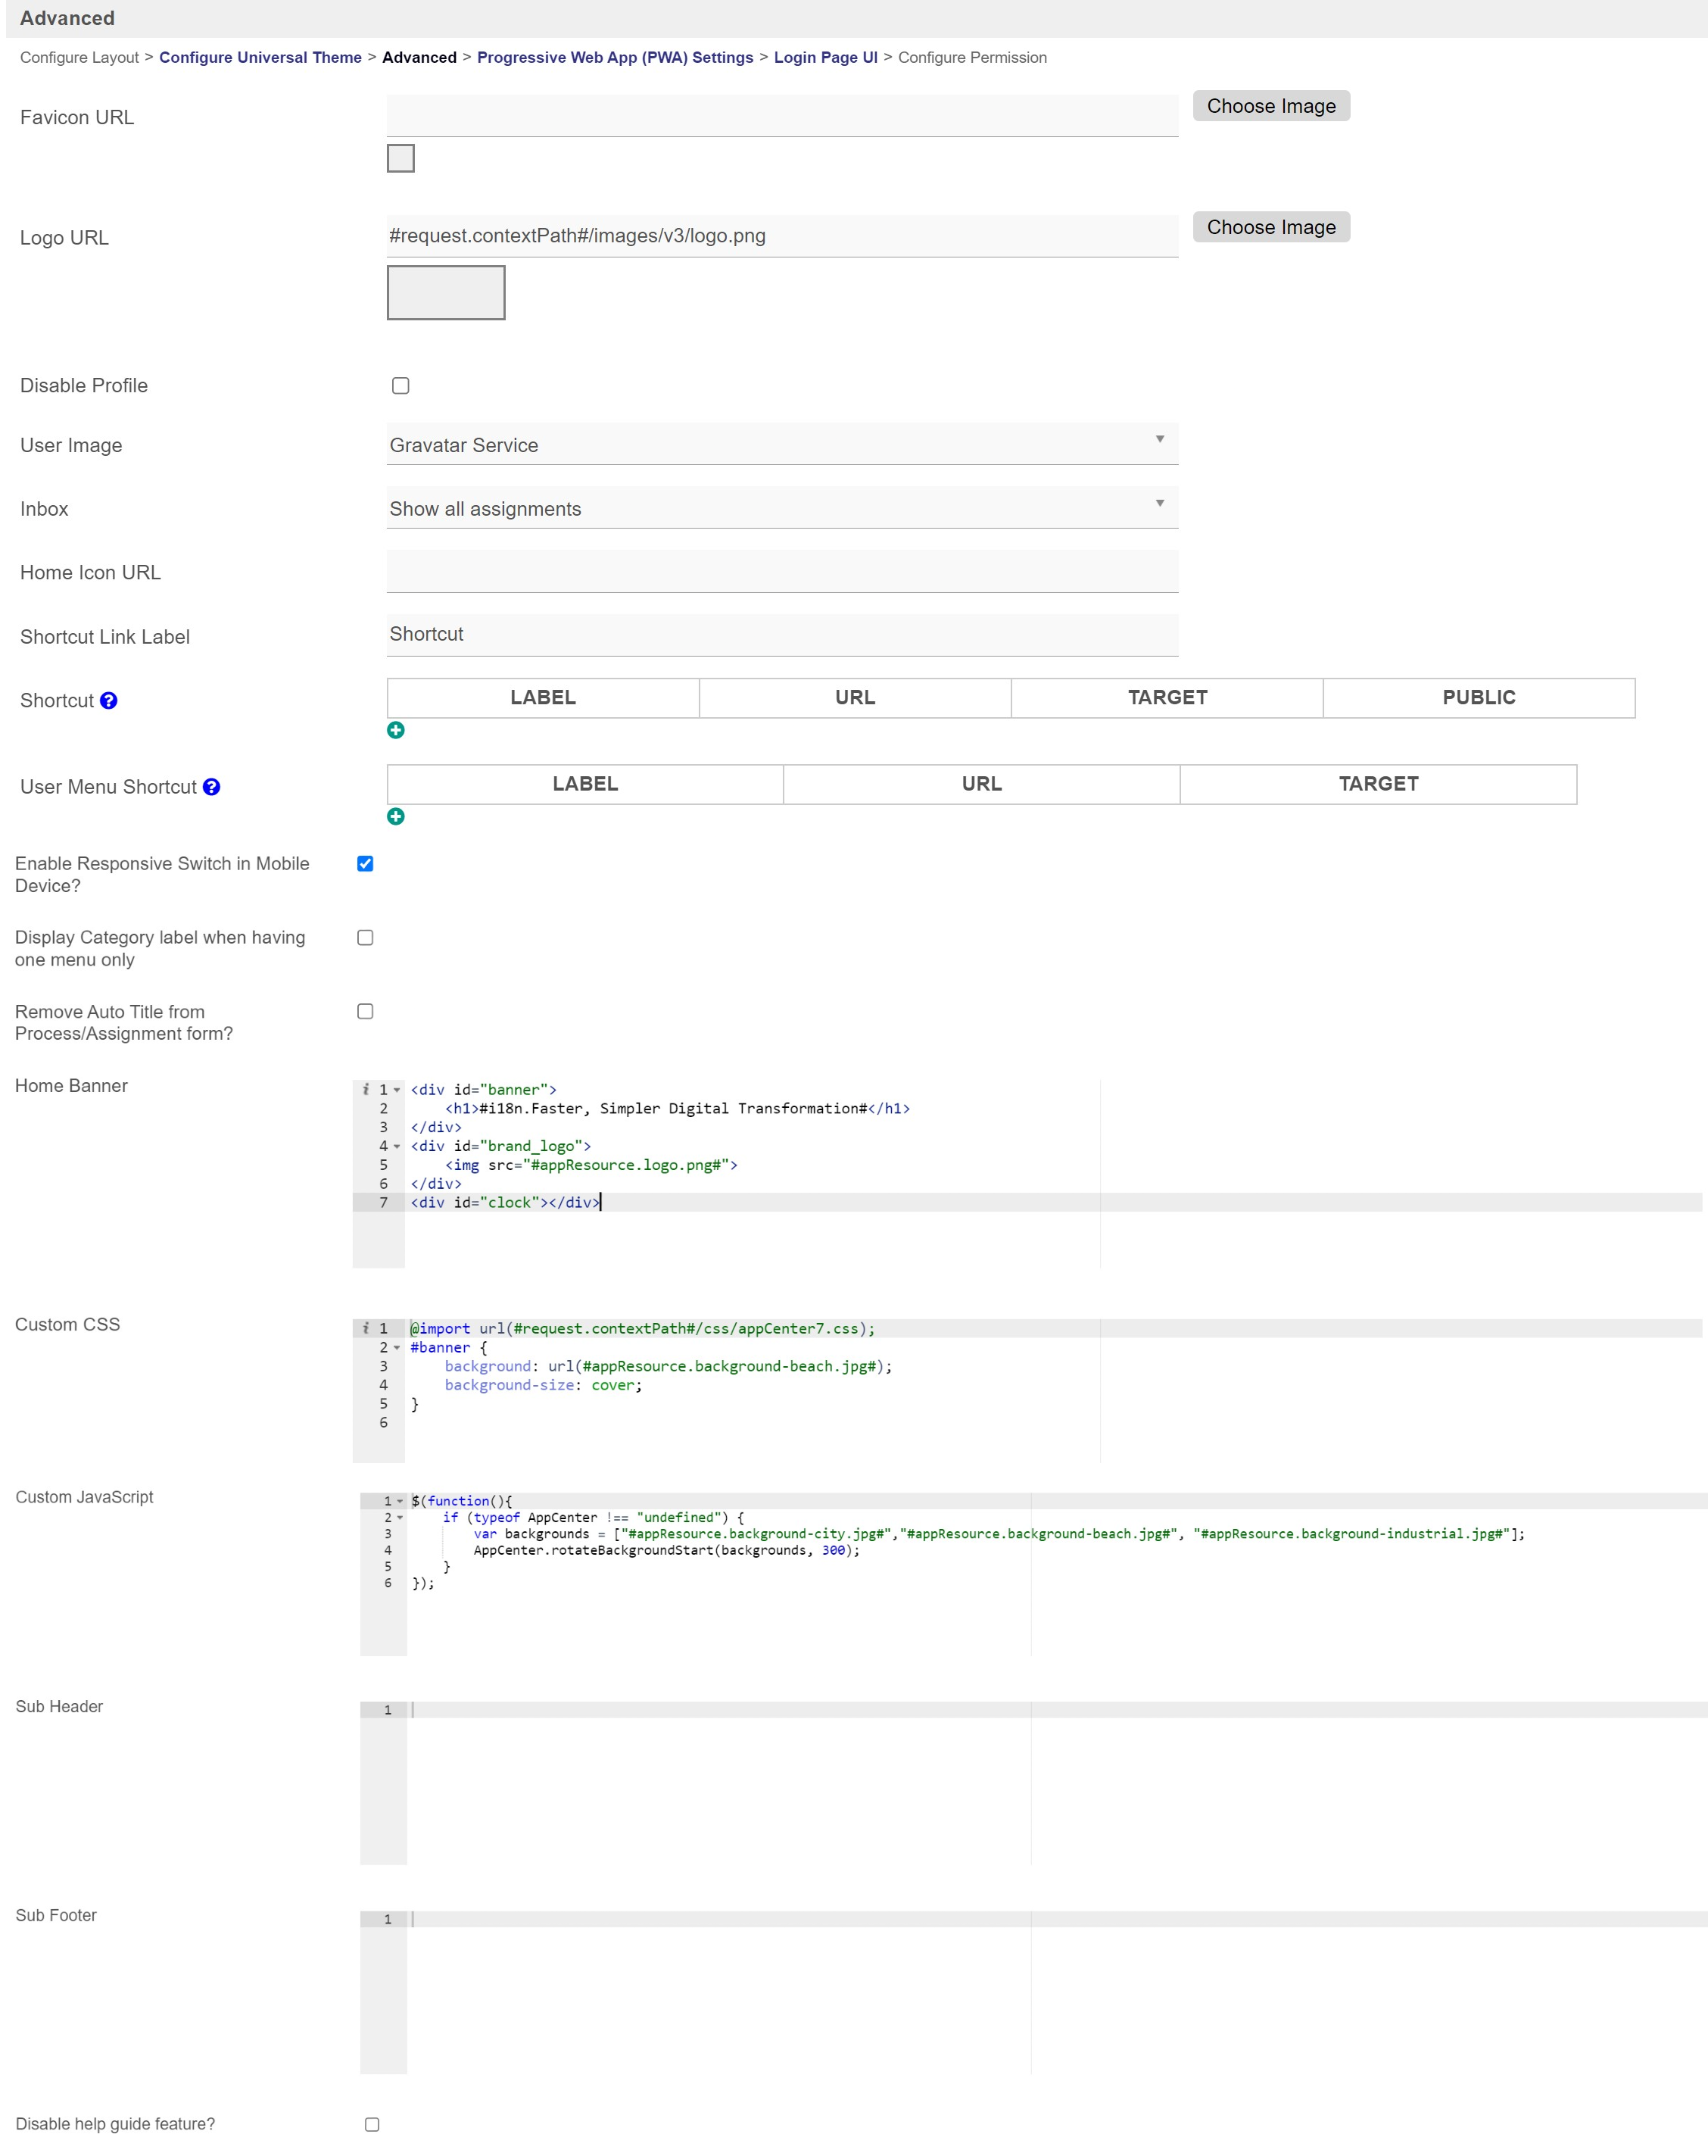Image resolution: width=1708 pixels, height=2156 pixels.
Task: Click into the Home Icon URL field
Action: click(x=781, y=572)
